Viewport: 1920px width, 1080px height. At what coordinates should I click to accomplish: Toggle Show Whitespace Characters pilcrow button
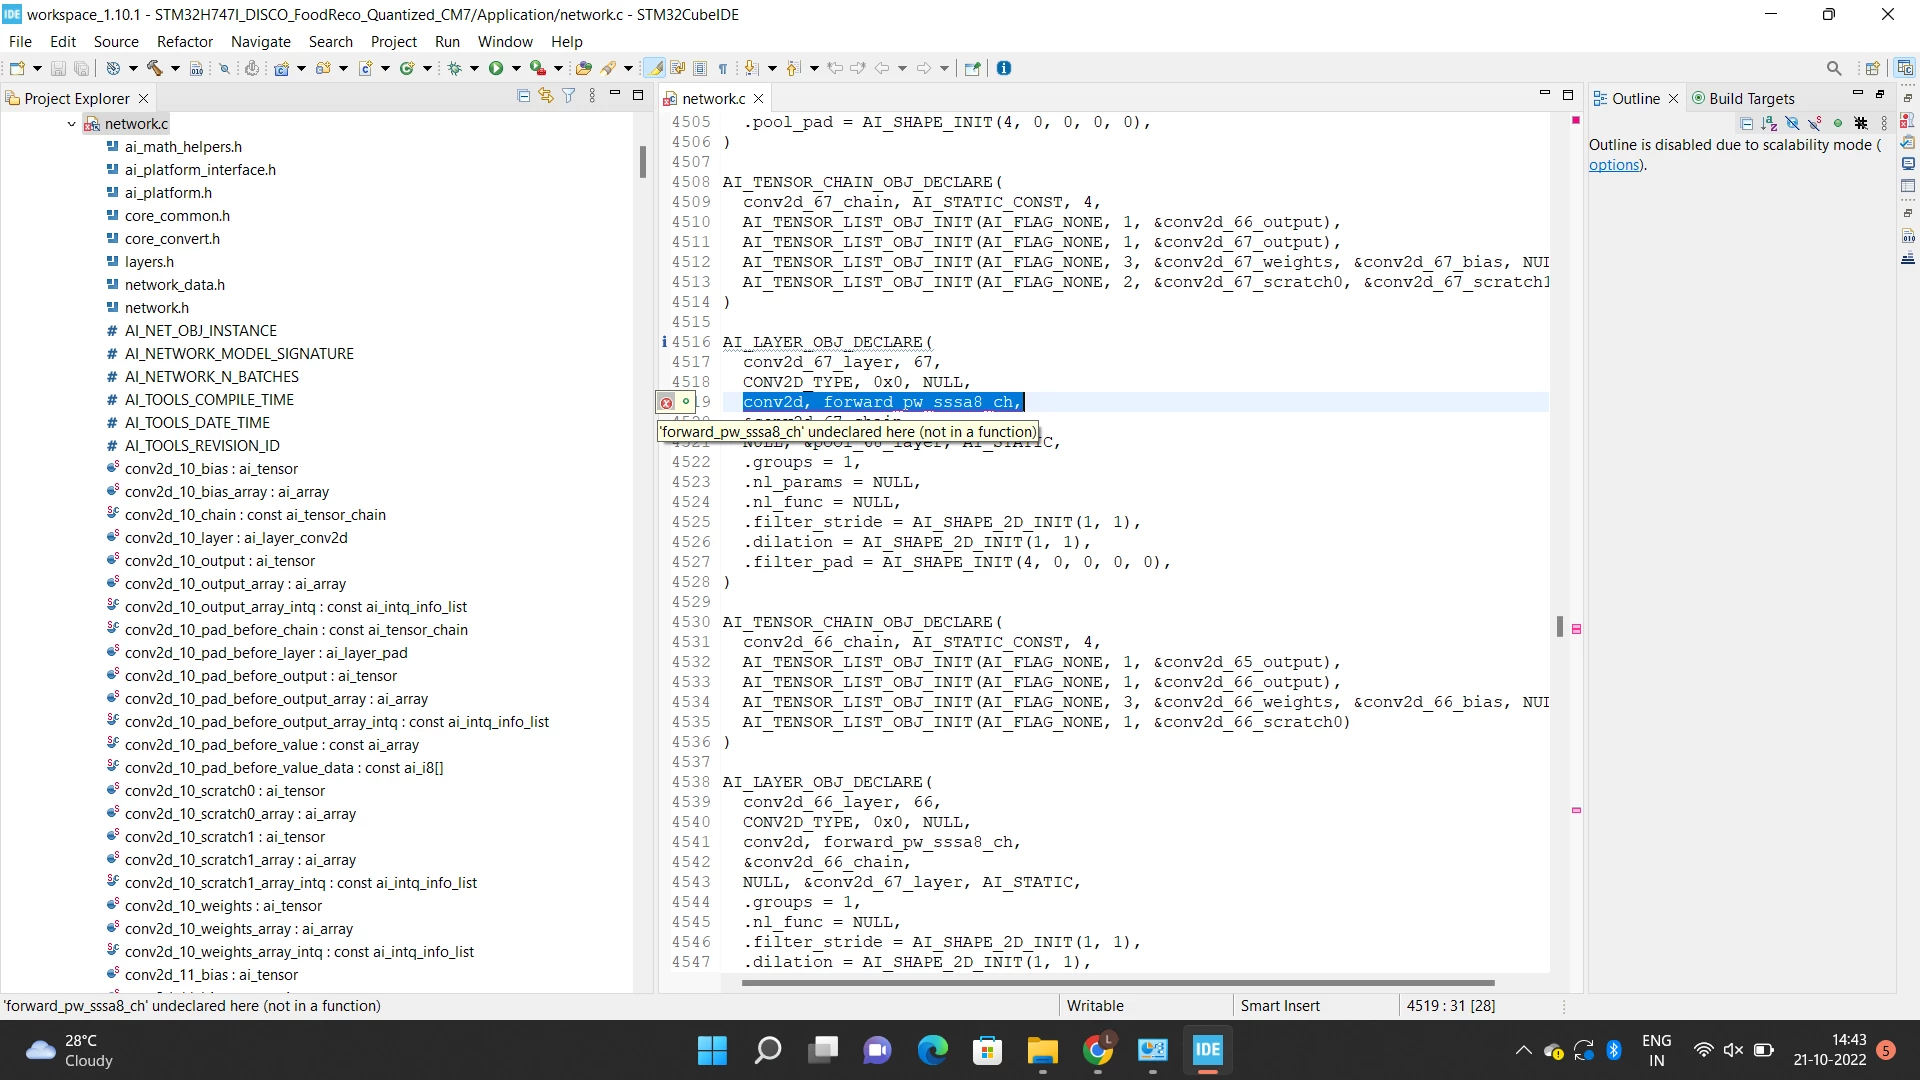(723, 68)
